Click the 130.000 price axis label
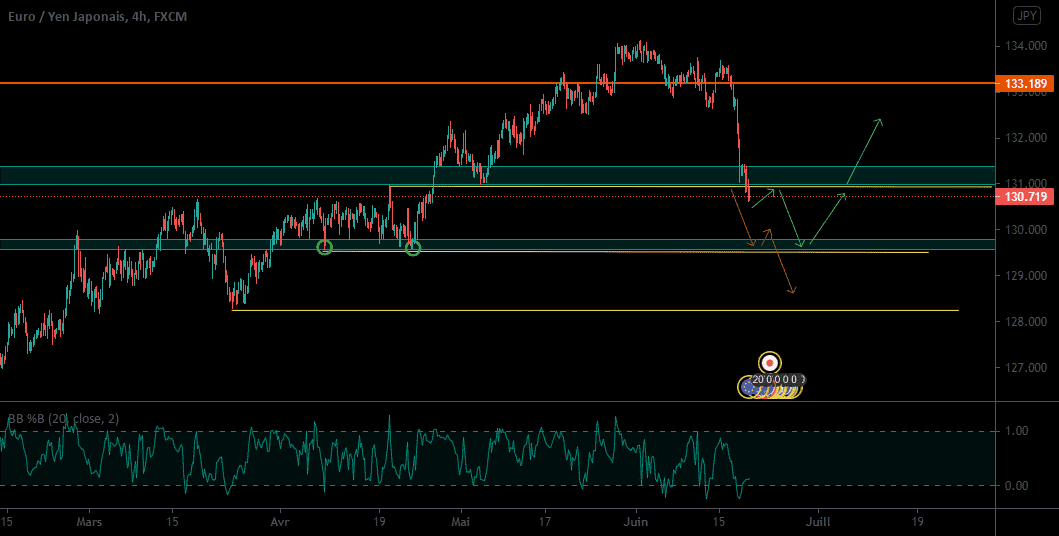 1026,230
